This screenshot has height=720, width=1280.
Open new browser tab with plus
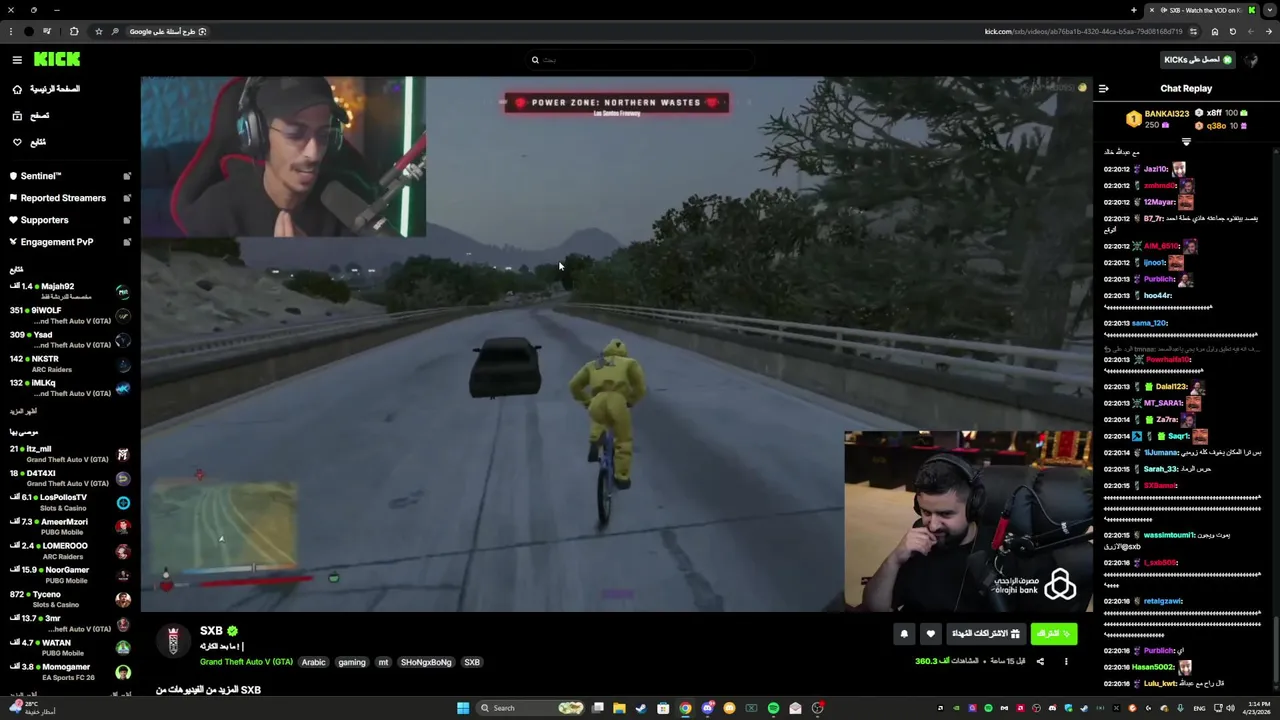1134,10
